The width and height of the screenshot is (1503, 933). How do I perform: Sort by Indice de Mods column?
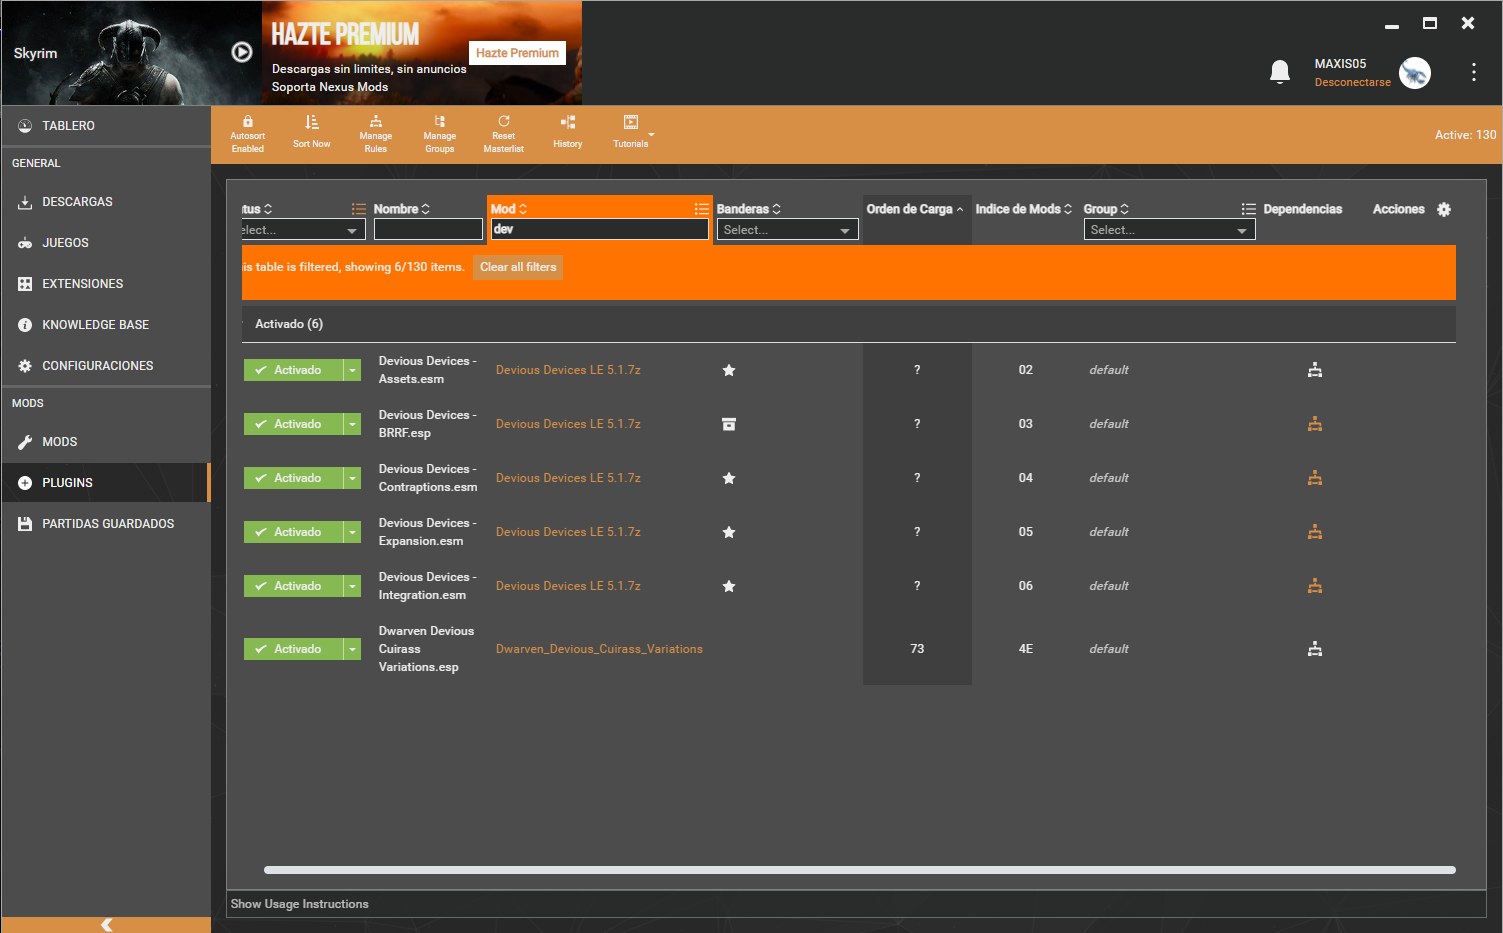tap(1023, 209)
